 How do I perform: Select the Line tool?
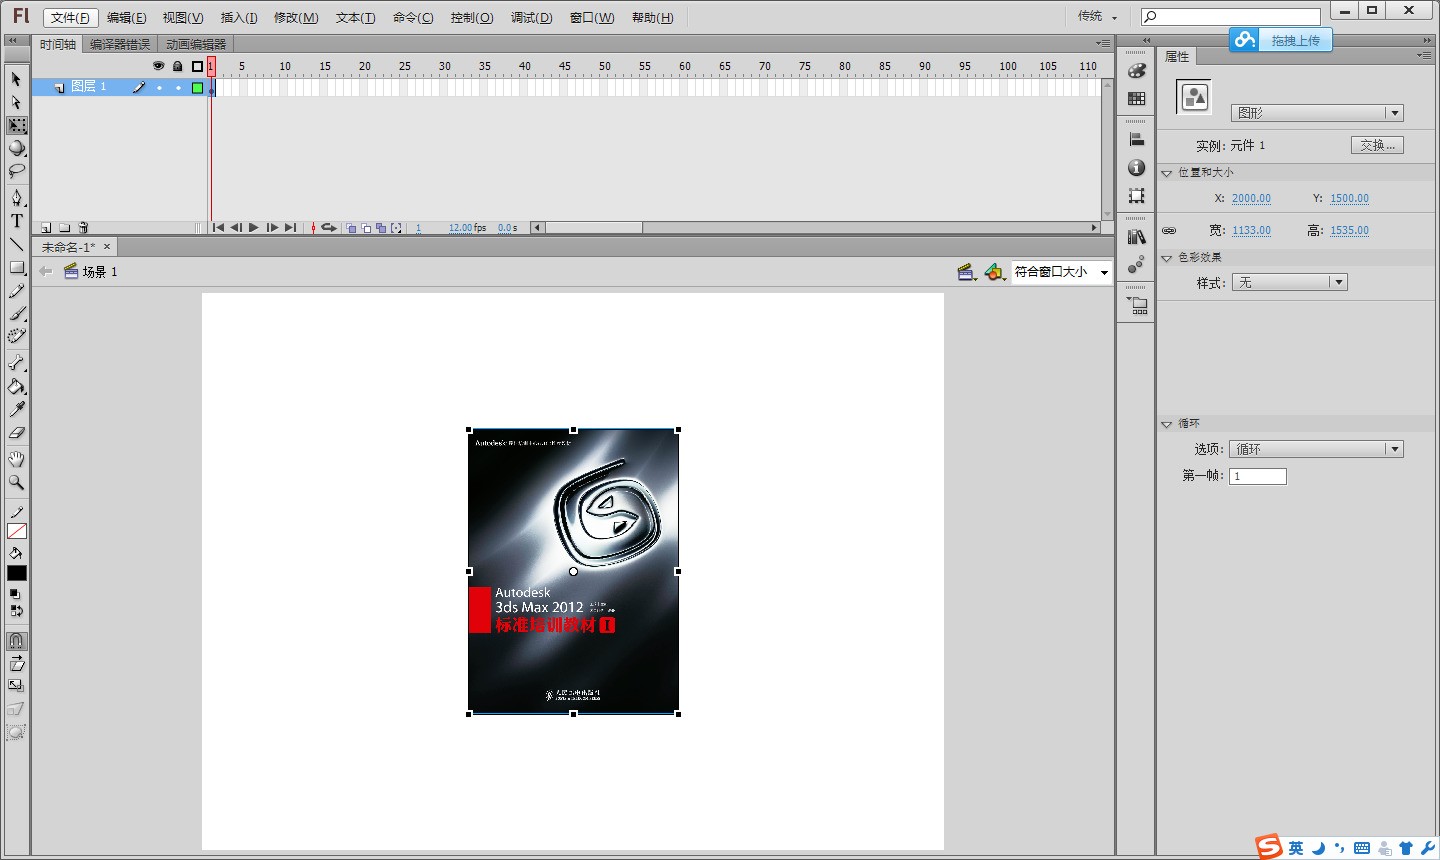[17, 244]
